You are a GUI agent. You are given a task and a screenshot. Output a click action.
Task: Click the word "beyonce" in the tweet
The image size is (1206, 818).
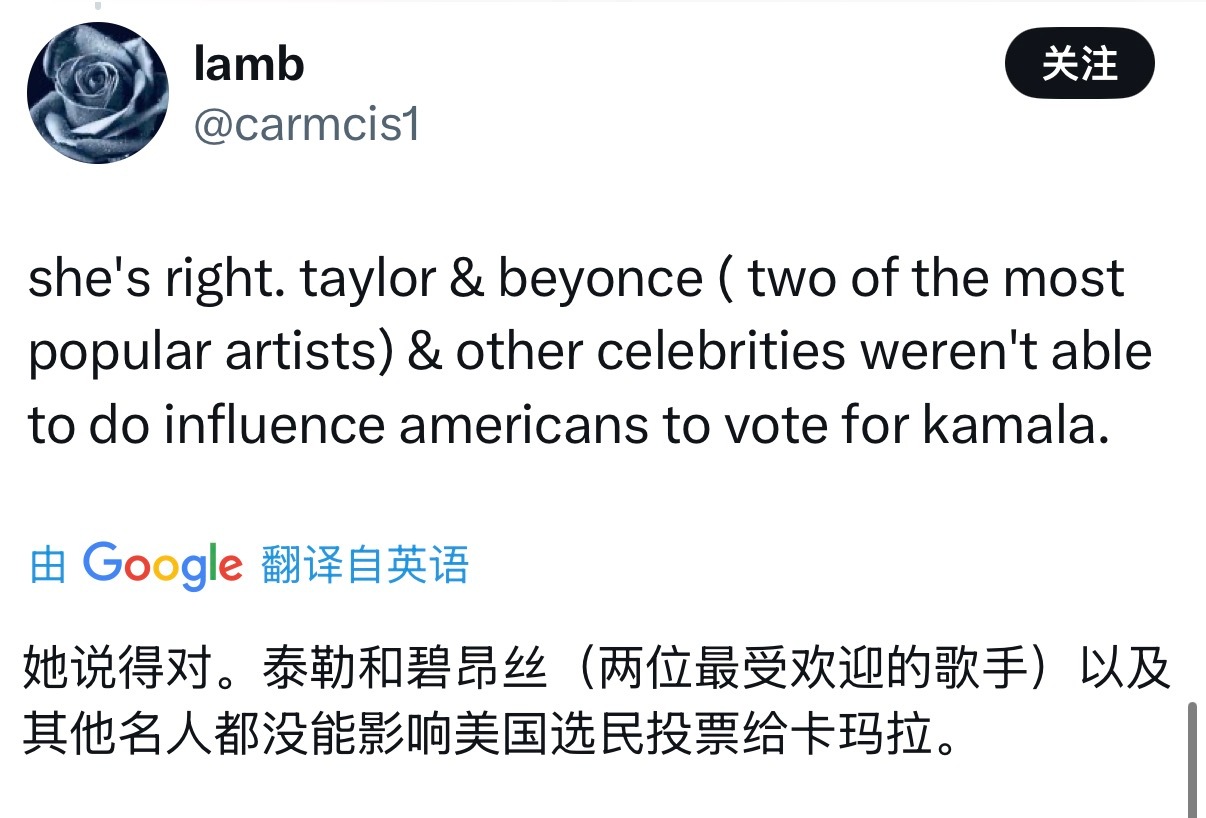tap(600, 280)
